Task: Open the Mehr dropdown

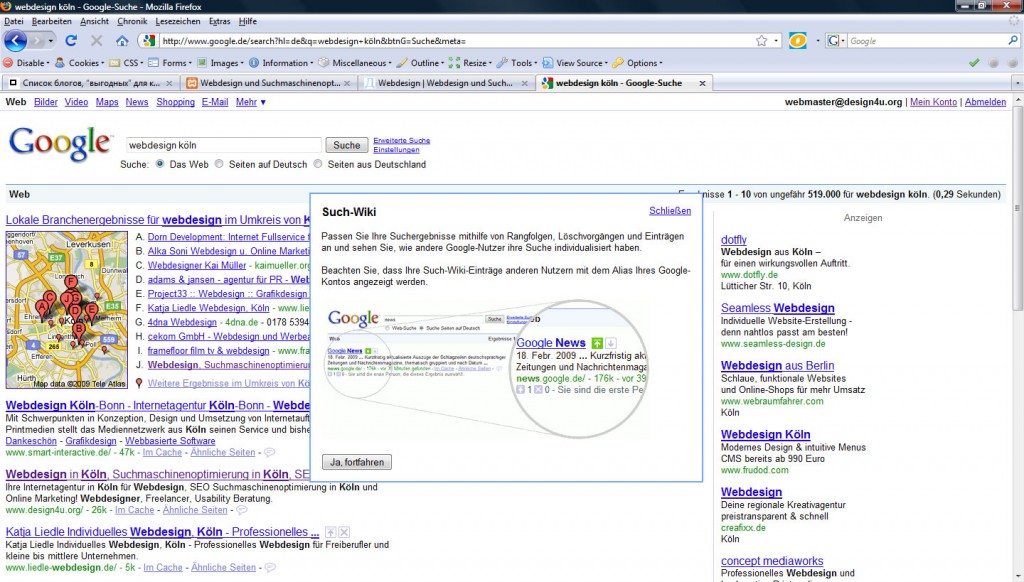Action: (x=251, y=102)
